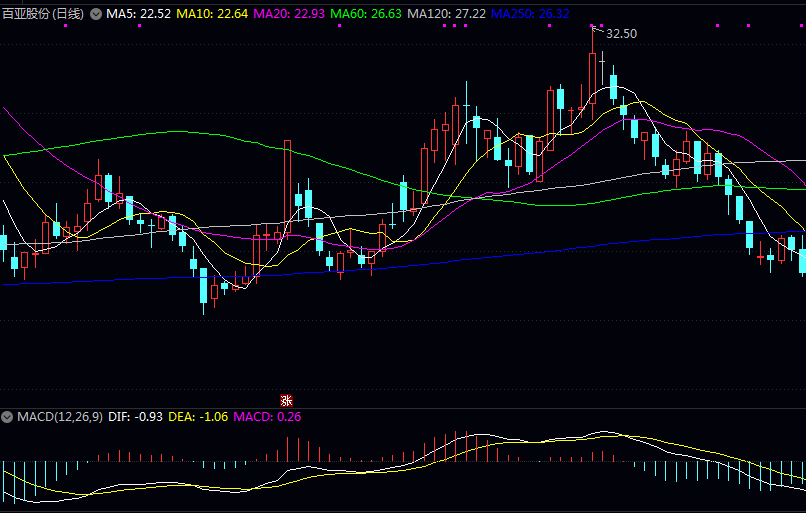This screenshot has width=806, height=513.
Task: Click the 32.50 high price label
Action: tap(621, 34)
